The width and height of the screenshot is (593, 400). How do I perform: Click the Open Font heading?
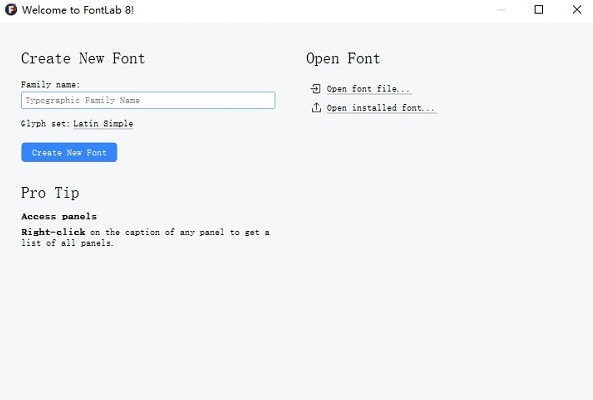(343, 59)
